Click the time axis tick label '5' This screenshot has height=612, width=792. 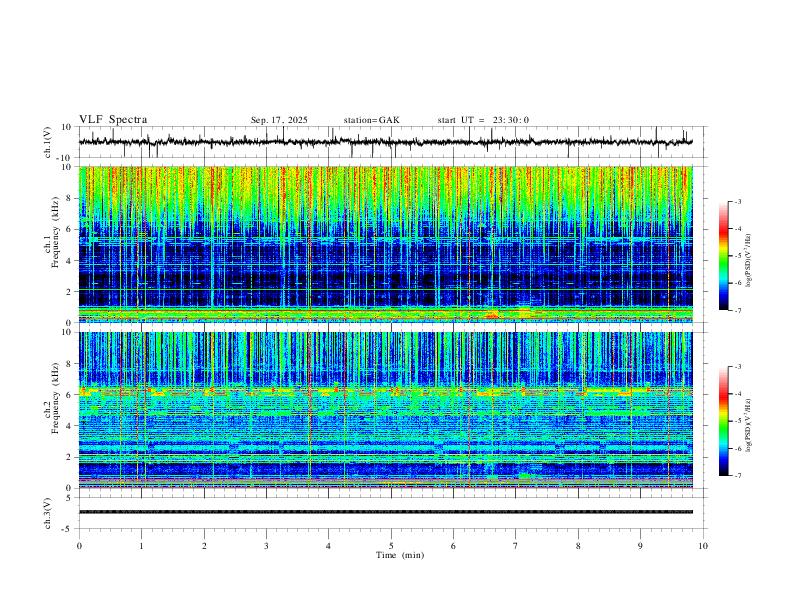coord(391,546)
